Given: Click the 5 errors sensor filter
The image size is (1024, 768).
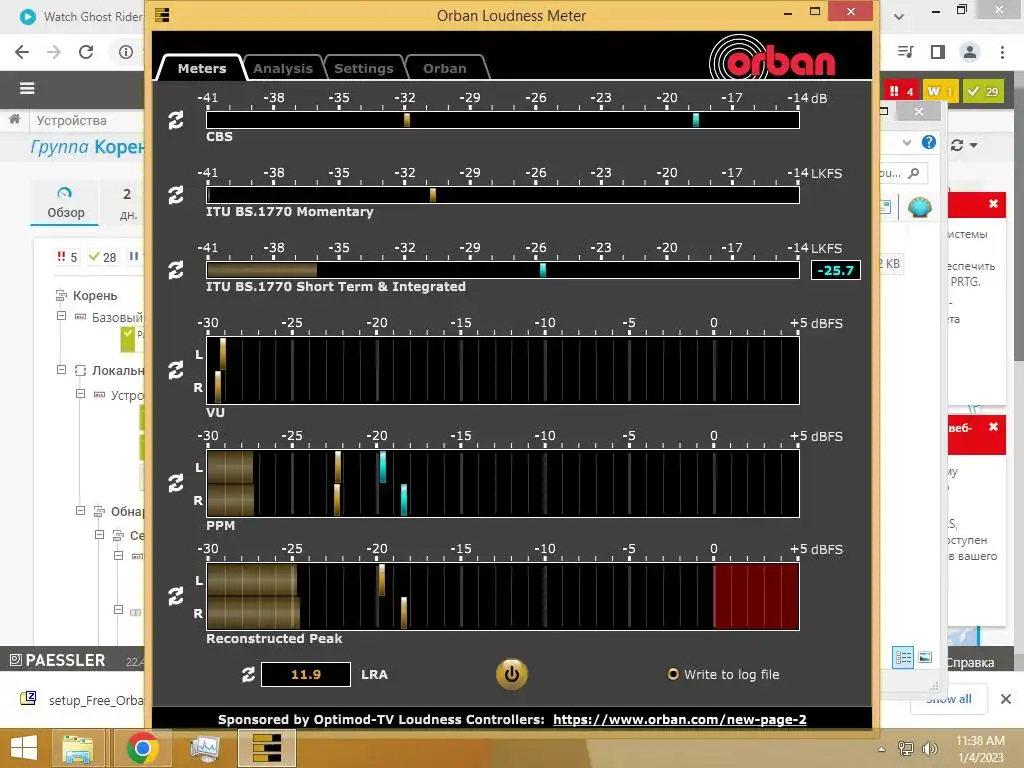Looking at the screenshot, I should 67,257.
